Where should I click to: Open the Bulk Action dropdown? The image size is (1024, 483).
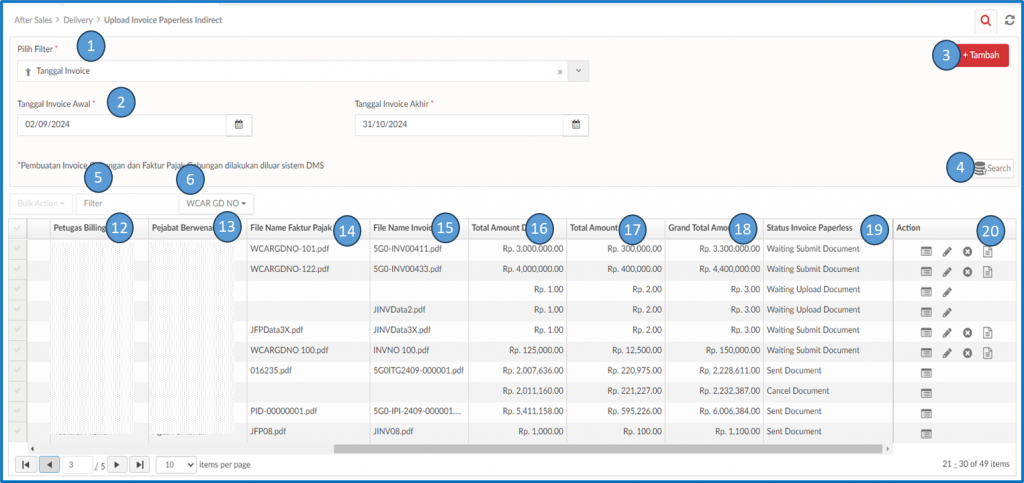click(x=40, y=204)
